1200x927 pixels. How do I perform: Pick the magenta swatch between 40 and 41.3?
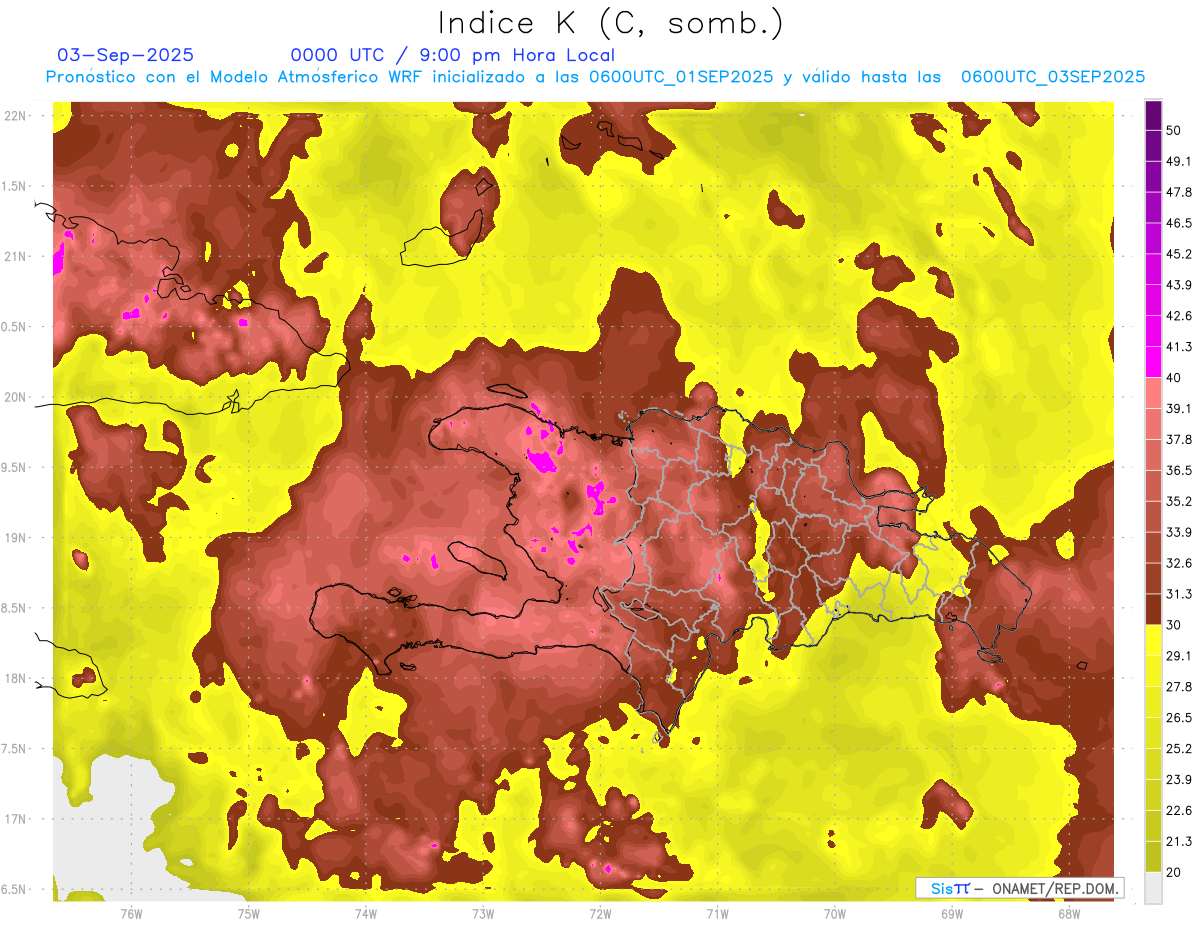tap(1153, 362)
